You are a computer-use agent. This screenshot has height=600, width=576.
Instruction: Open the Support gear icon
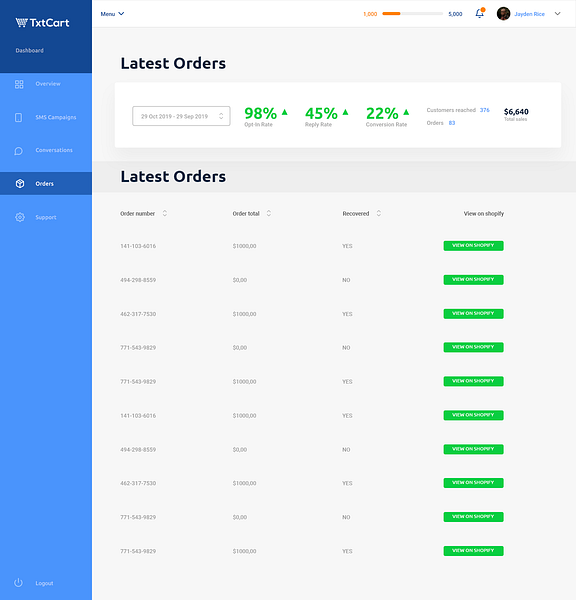pos(20,217)
